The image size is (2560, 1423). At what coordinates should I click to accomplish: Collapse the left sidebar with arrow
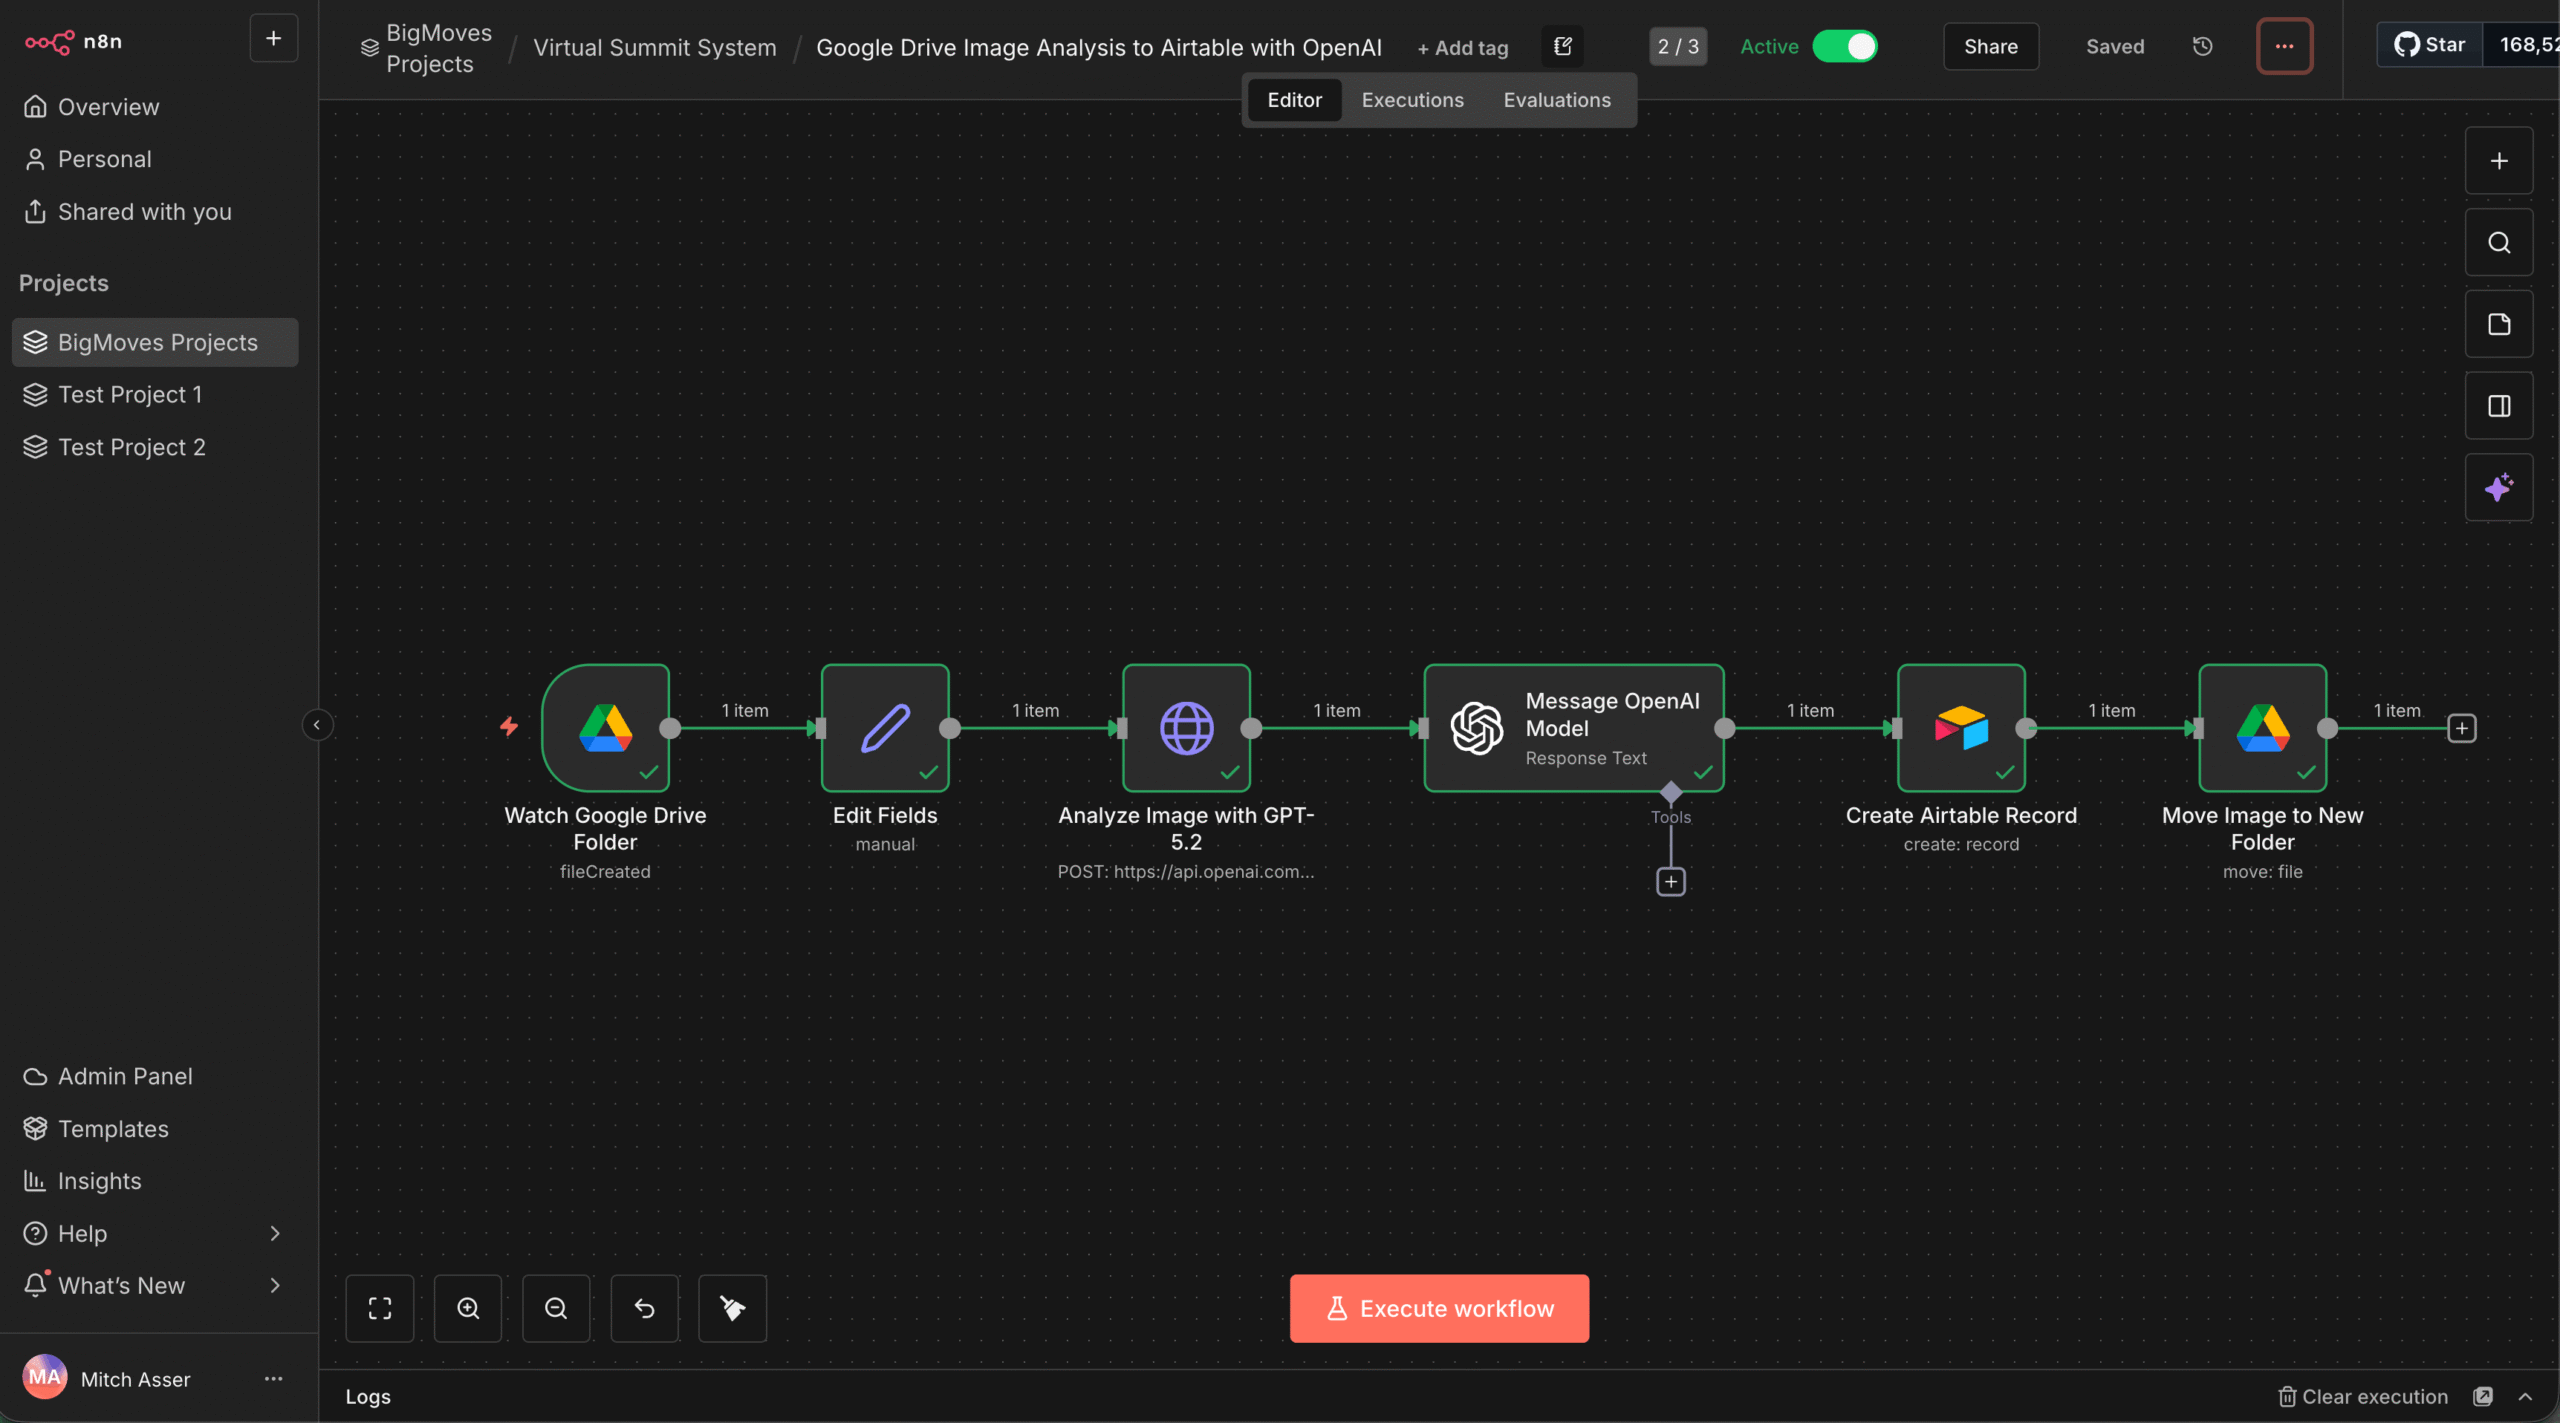click(x=317, y=725)
